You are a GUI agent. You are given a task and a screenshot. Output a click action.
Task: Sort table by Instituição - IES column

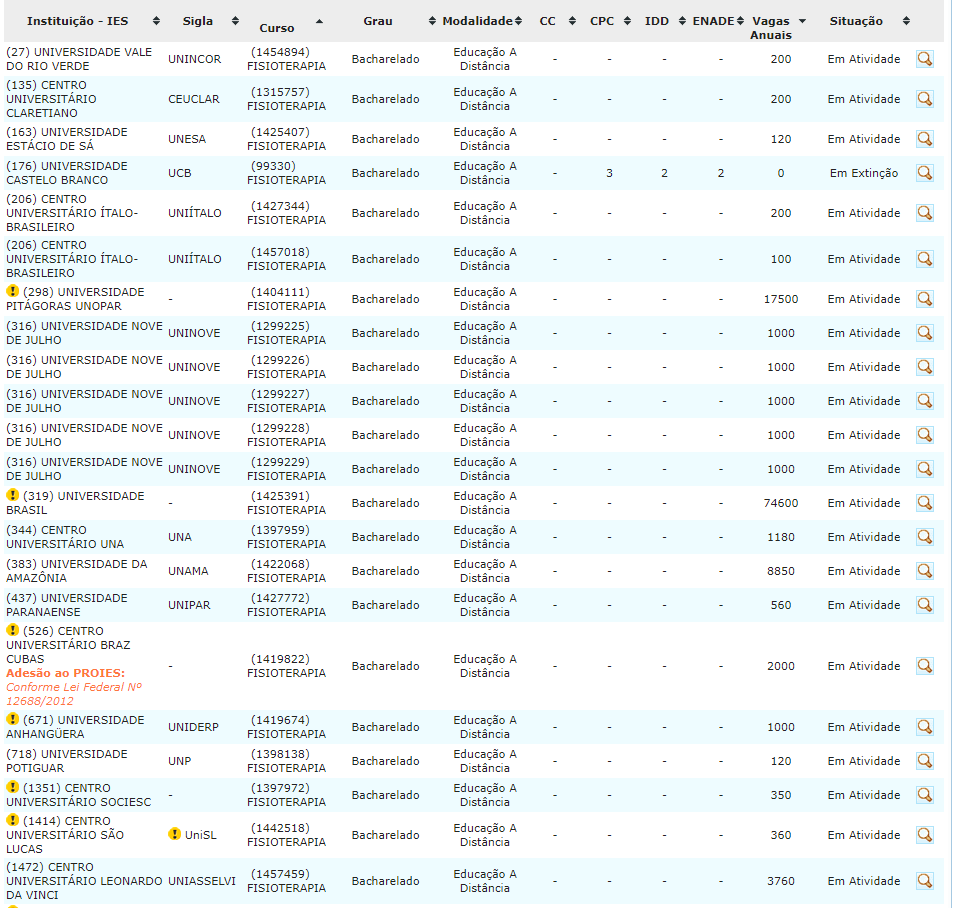[x=77, y=21]
